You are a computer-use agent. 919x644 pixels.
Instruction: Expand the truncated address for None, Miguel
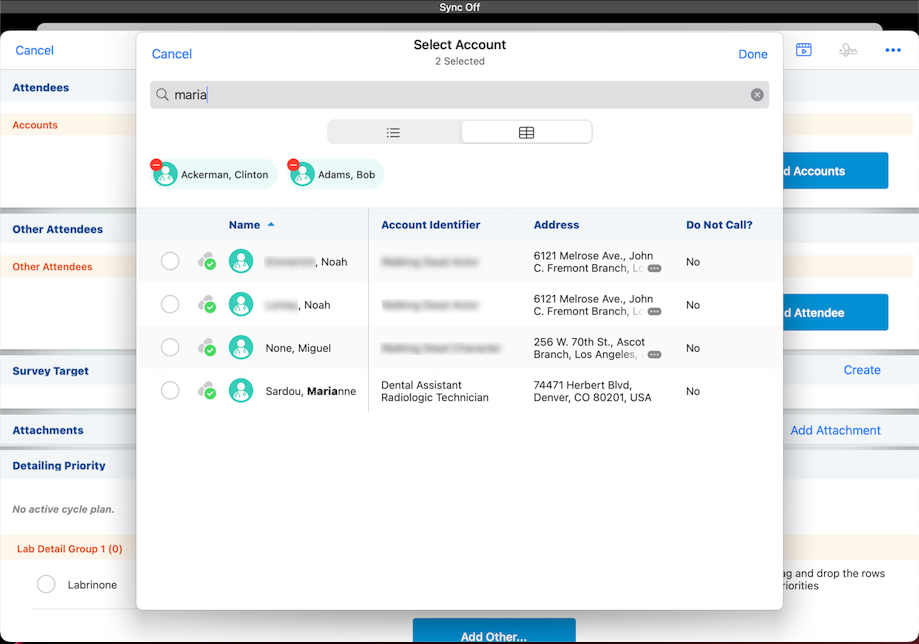click(x=656, y=352)
